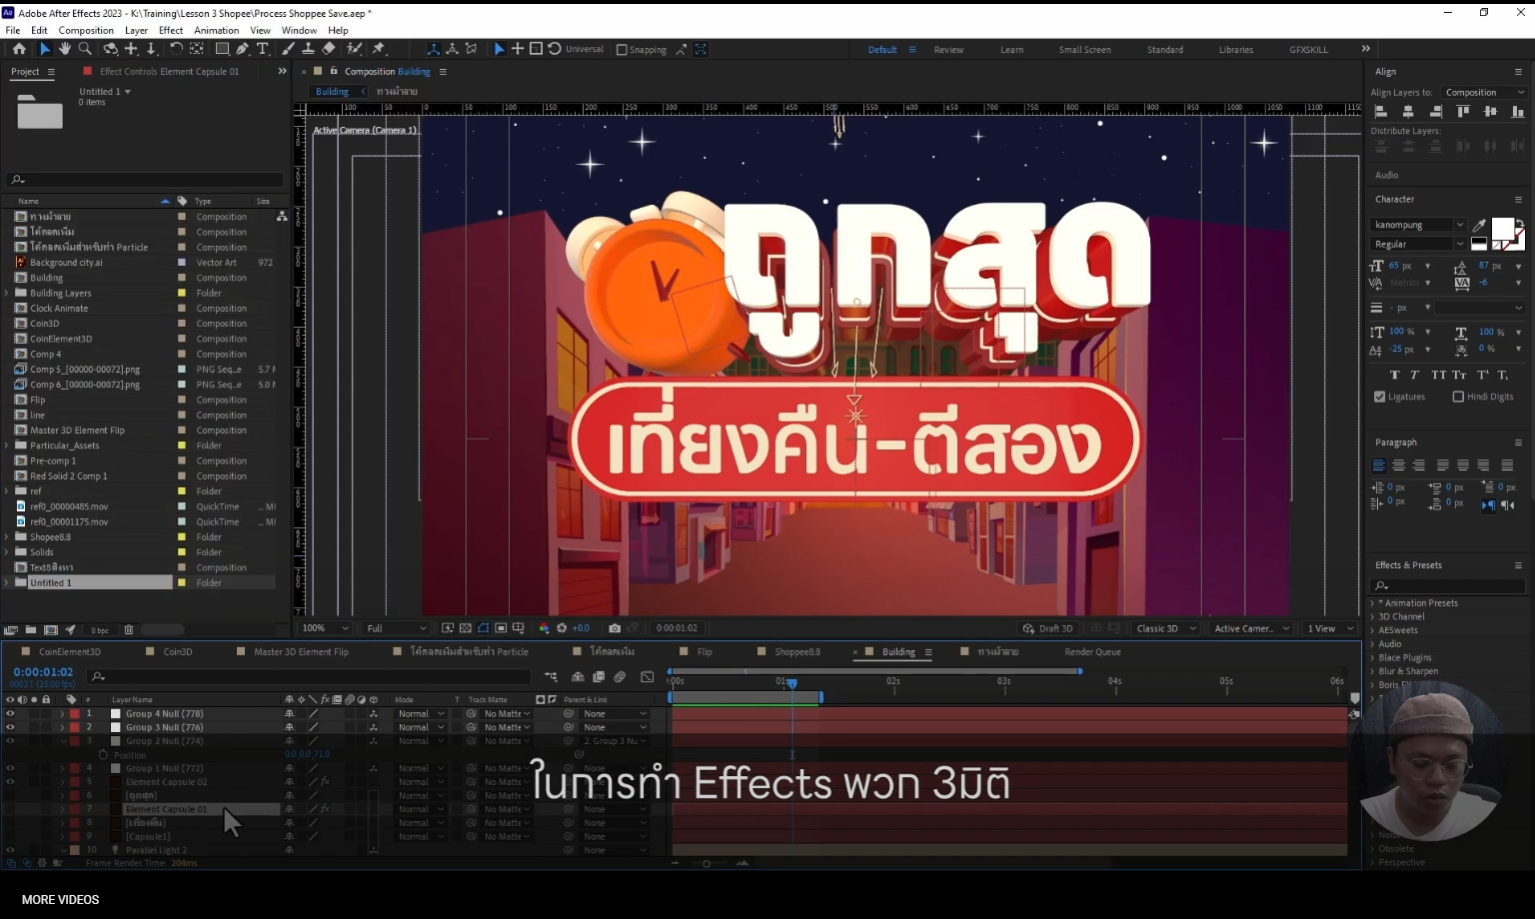Select the Rotation tool
The image size is (1535, 919).
coord(176,49)
